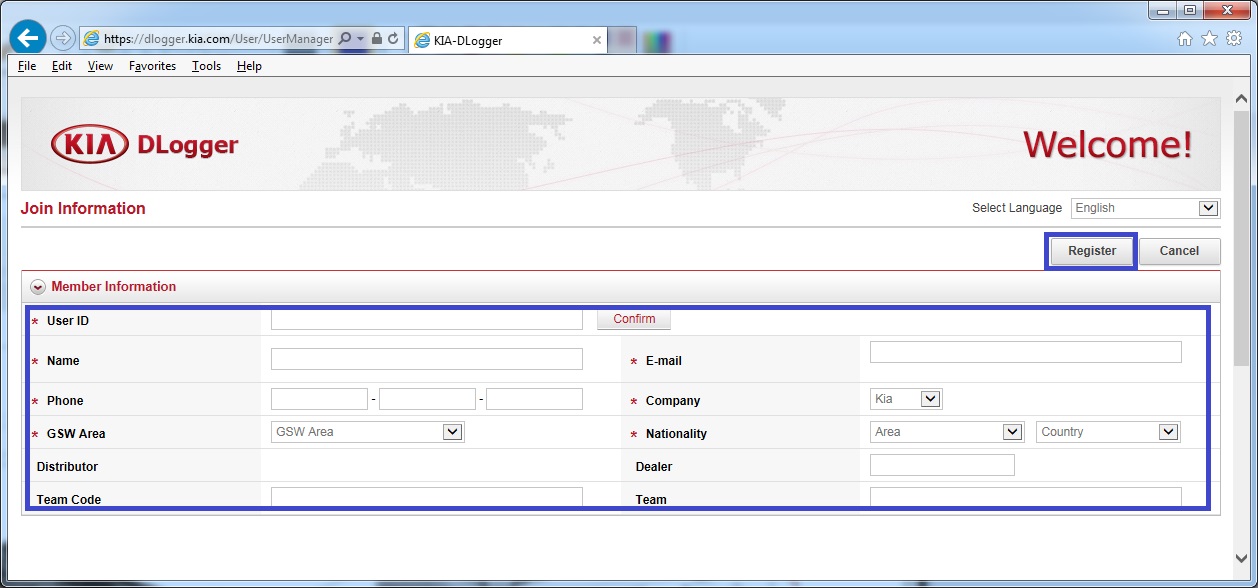The image size is (1258, 588).
Task: Open the Company dropdown showing Kia
Action: tap(906, 399)
